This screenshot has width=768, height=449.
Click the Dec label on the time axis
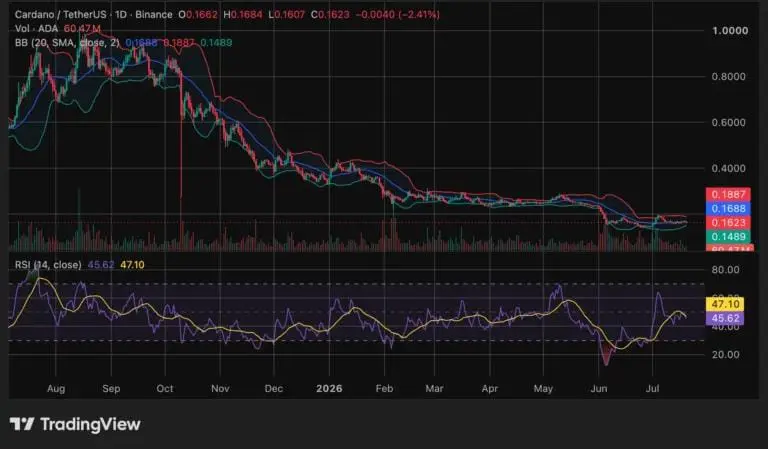coord(273,389)
